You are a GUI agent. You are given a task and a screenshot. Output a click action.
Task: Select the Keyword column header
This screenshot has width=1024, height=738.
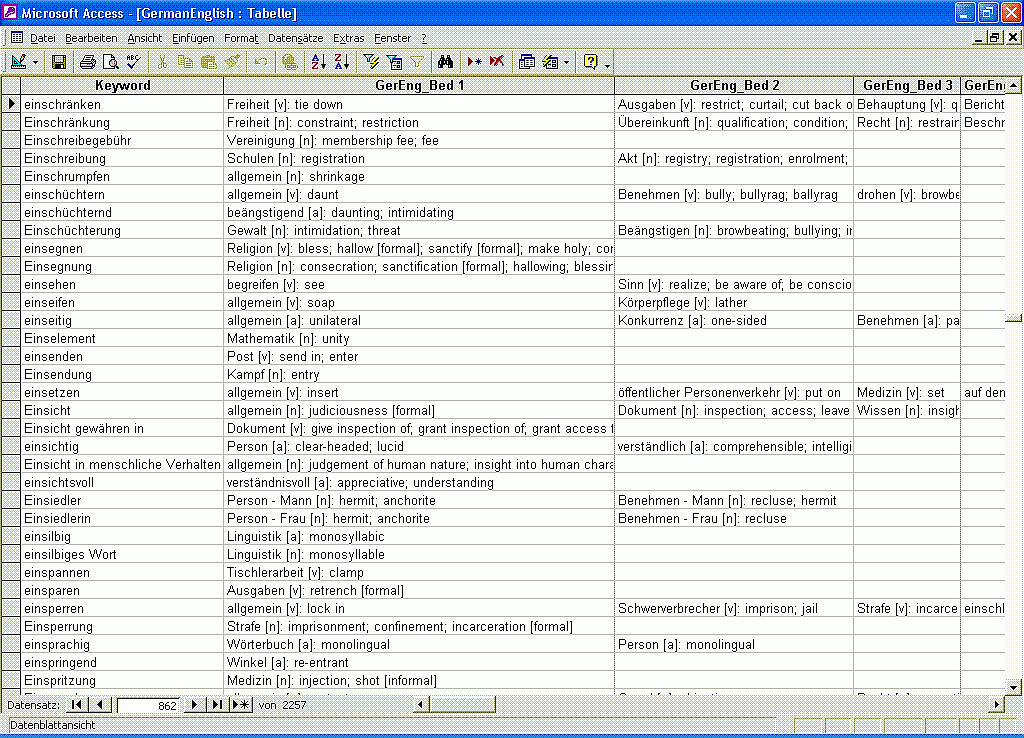122,86
